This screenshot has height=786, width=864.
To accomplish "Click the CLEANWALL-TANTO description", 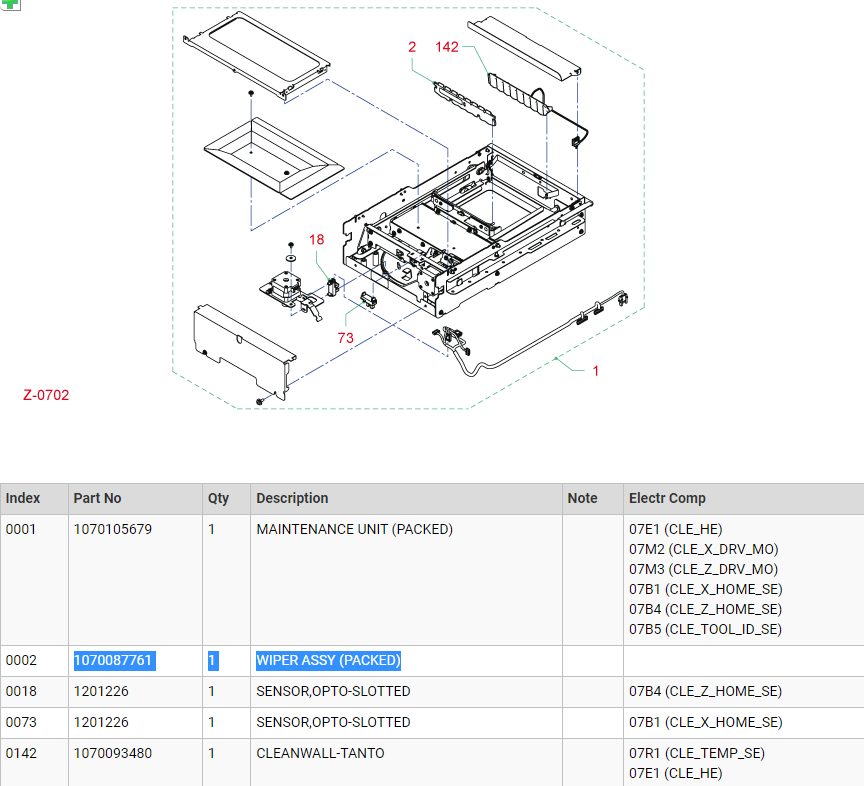I will (x=320, y=753).
